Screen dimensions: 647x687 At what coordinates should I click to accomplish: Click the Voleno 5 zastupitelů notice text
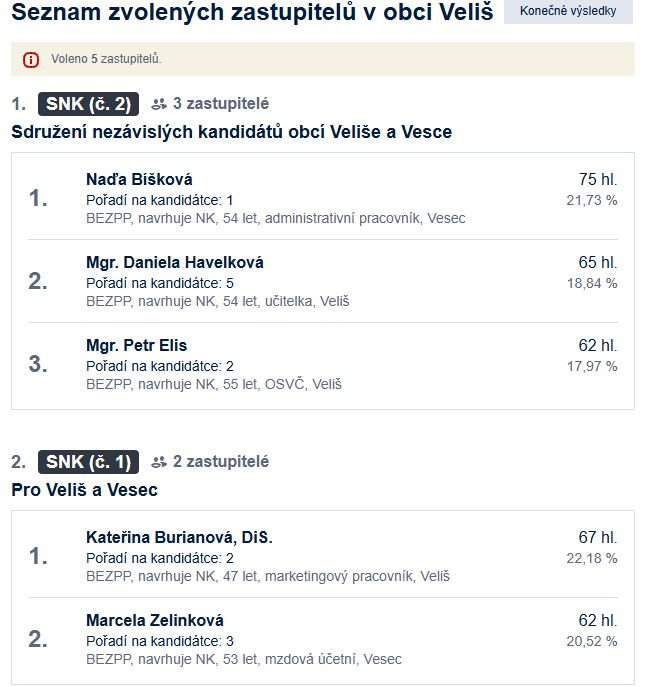click(106, 59)
